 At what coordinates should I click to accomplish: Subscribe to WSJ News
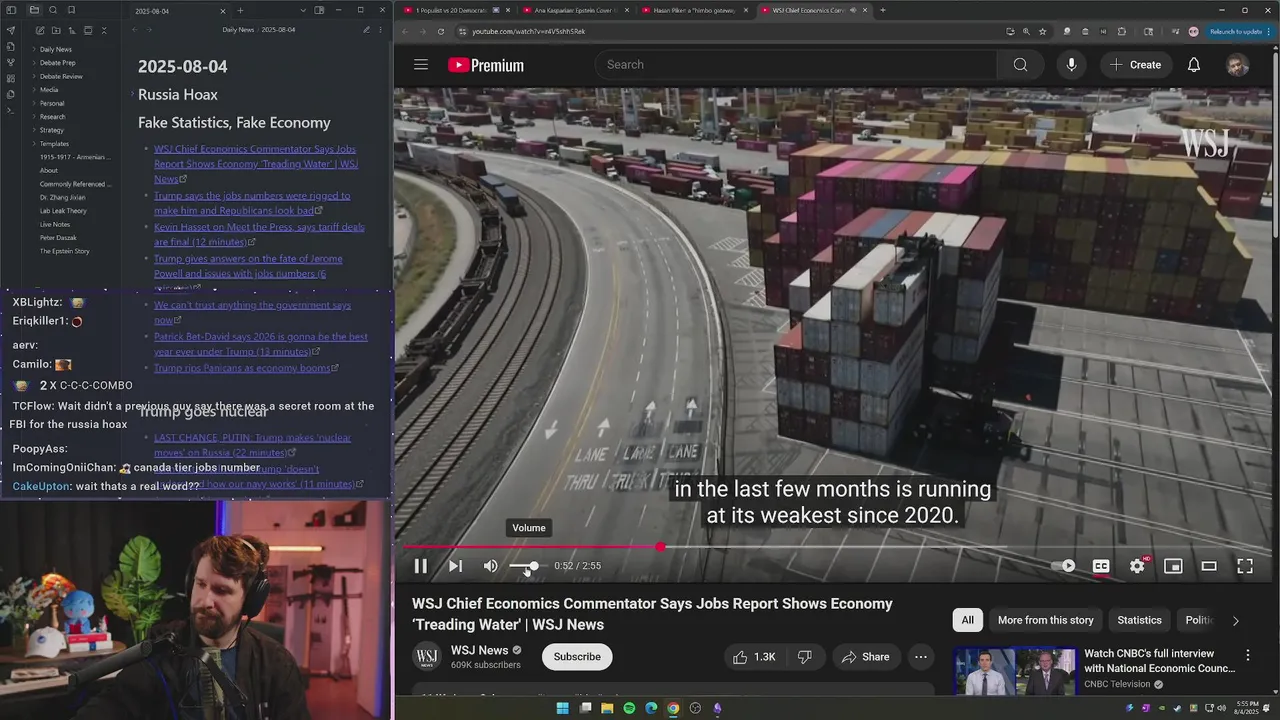pos(577,657)
